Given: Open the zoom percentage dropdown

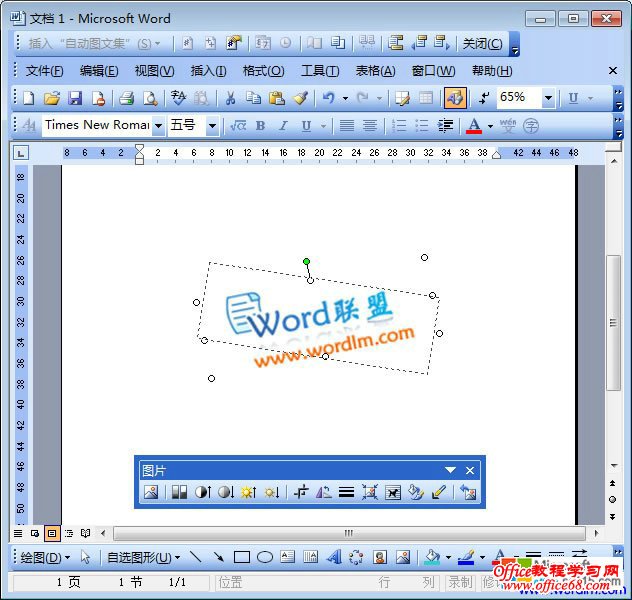Looking at the screenshot, I should 548,98.
